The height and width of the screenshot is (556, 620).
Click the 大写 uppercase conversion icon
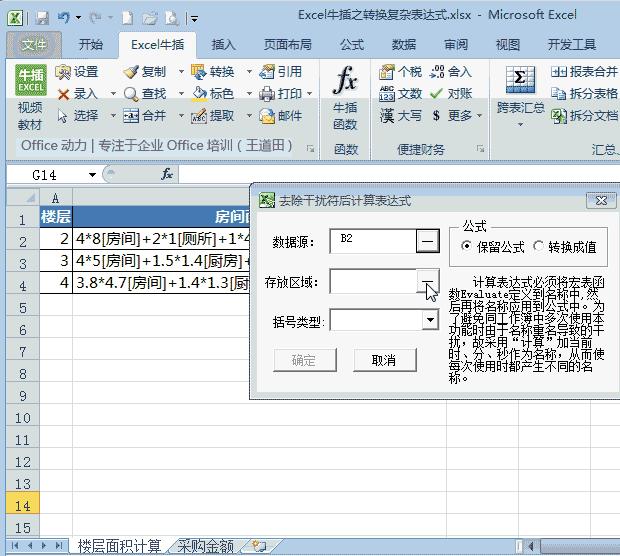pyautogui.click(x=386, y=116)
